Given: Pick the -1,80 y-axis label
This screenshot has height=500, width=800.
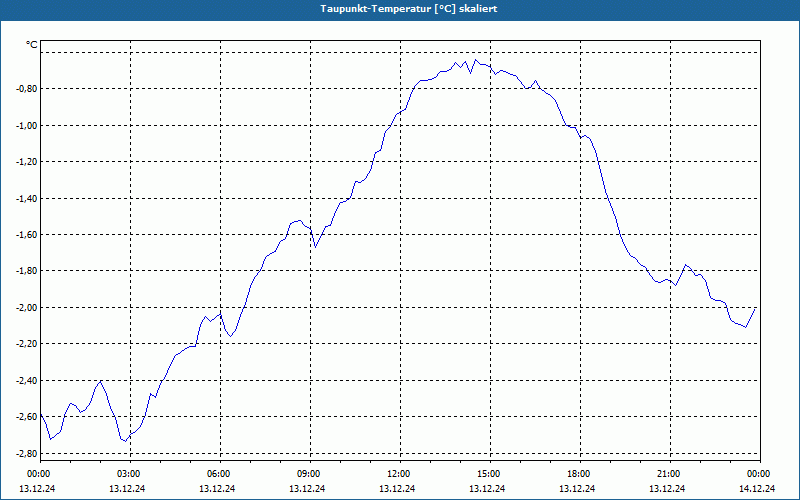Looking at the screenshot, I should pos(28,271).
